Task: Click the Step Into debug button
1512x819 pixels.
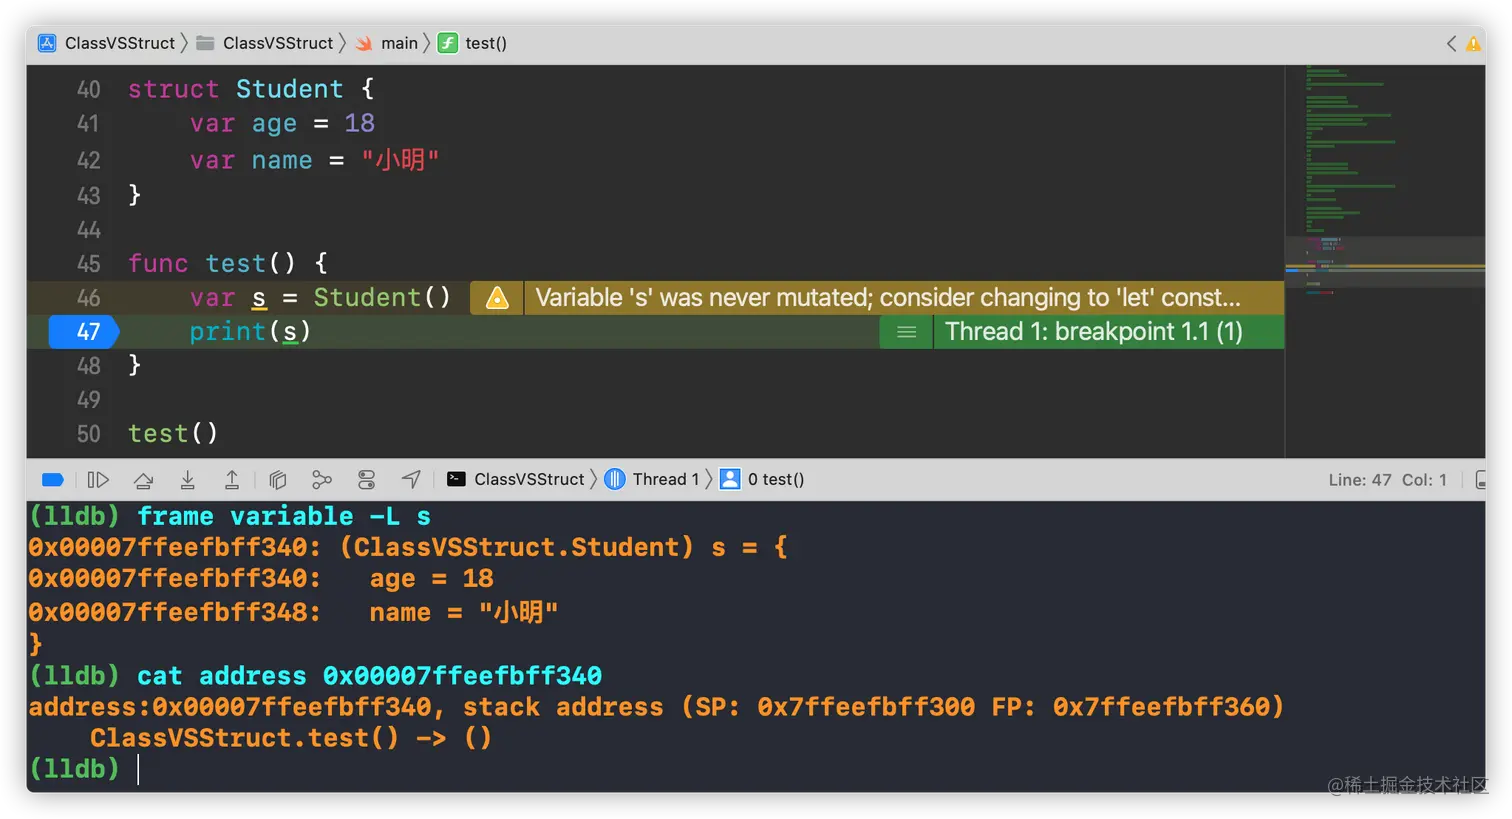Action: (187, 480)
